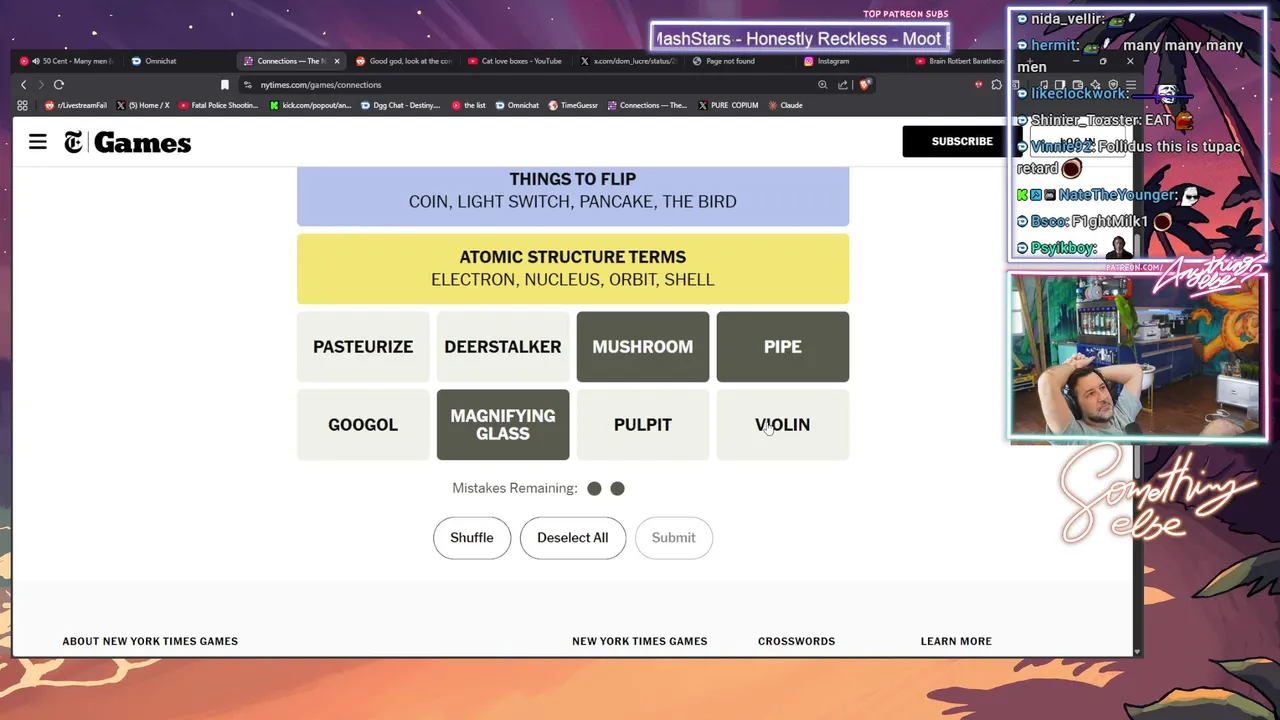1280x720 pixels.
Task: Click NEW YORK TIMES GAMES footer heading
Action: point(640,641)
